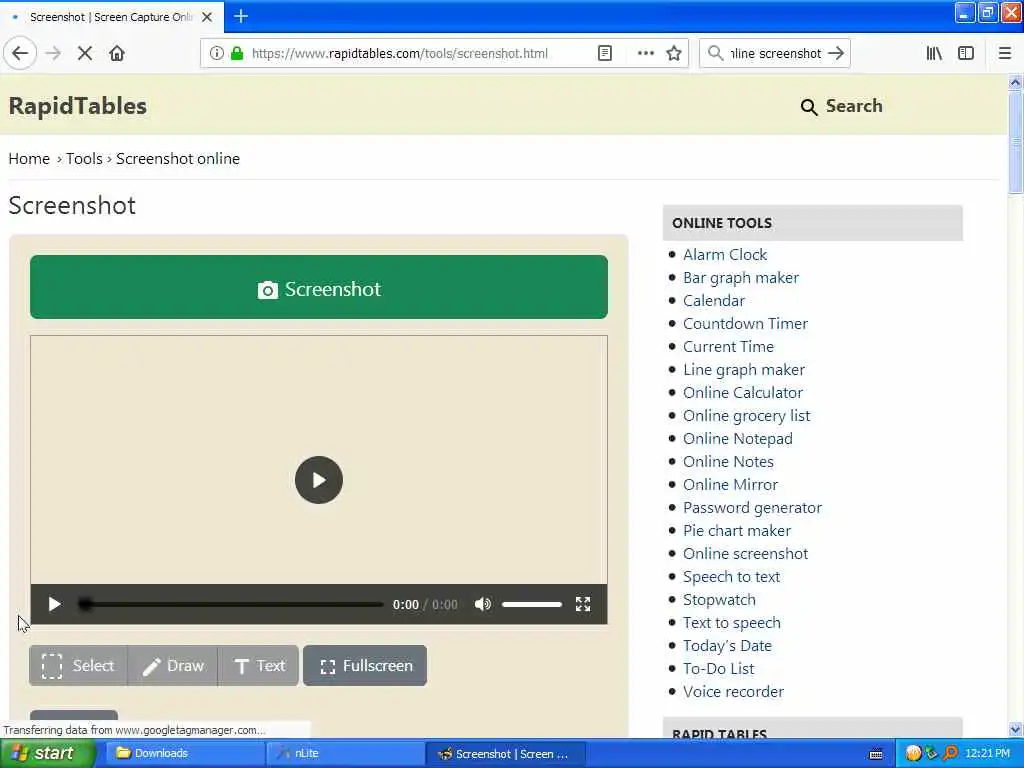Open Text to speech link
The image size is (1024, 768).
731,622
